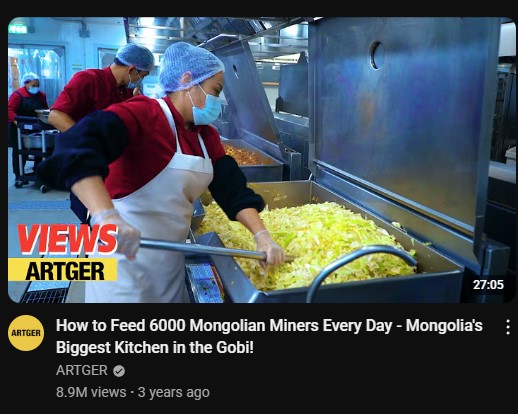Click the cook's blue hairnet
Viewport: 518px width, 414px height.
click(190, 67)
